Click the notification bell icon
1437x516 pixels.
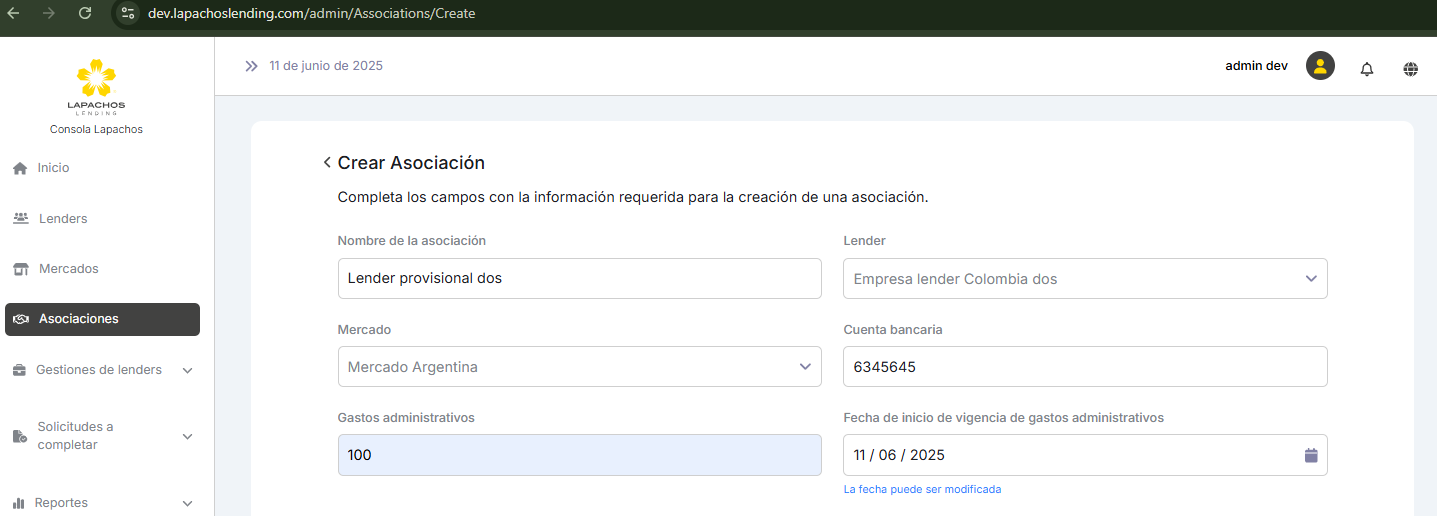pos(1366,69)
